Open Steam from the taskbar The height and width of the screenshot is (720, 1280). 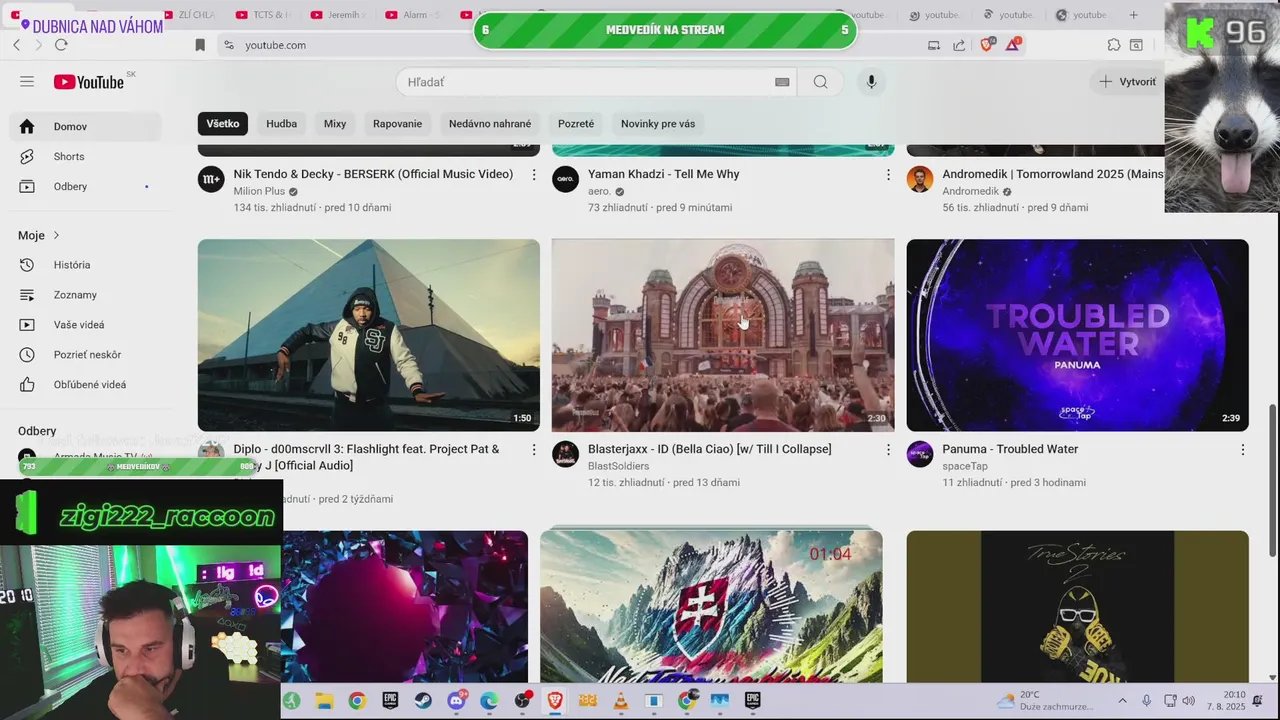(x=423, y=701)
